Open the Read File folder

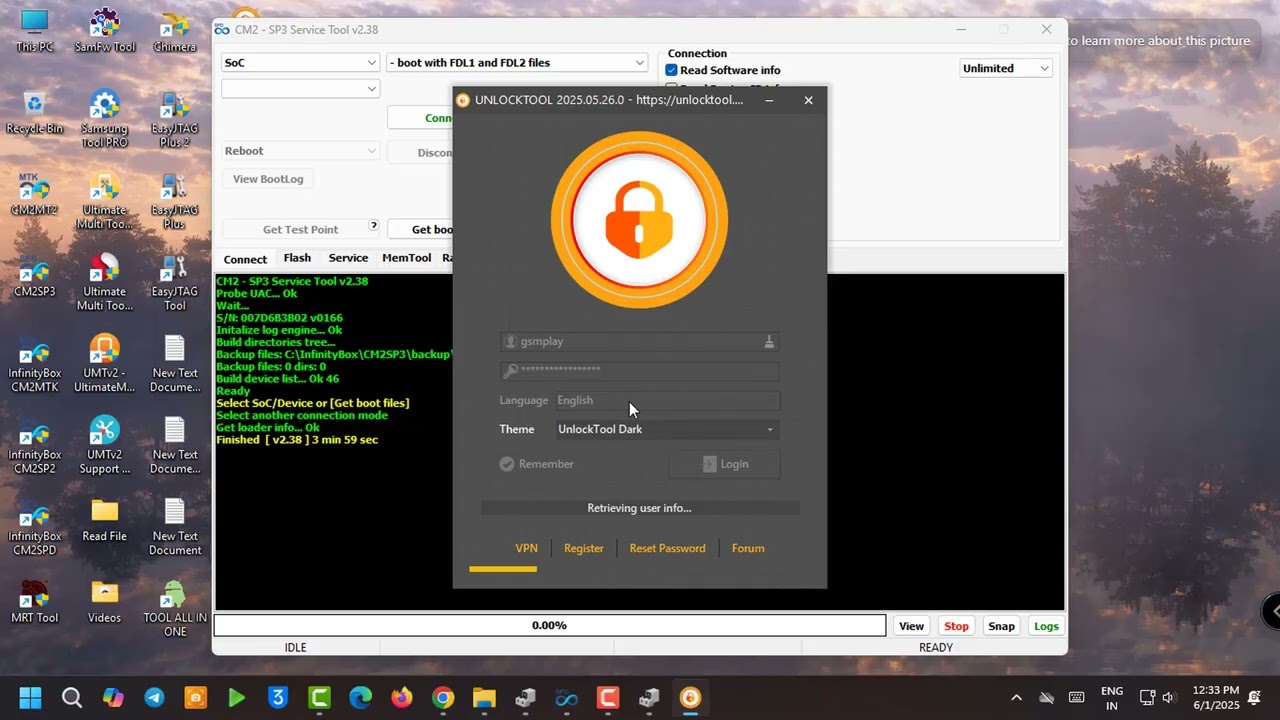coord(104,520)
